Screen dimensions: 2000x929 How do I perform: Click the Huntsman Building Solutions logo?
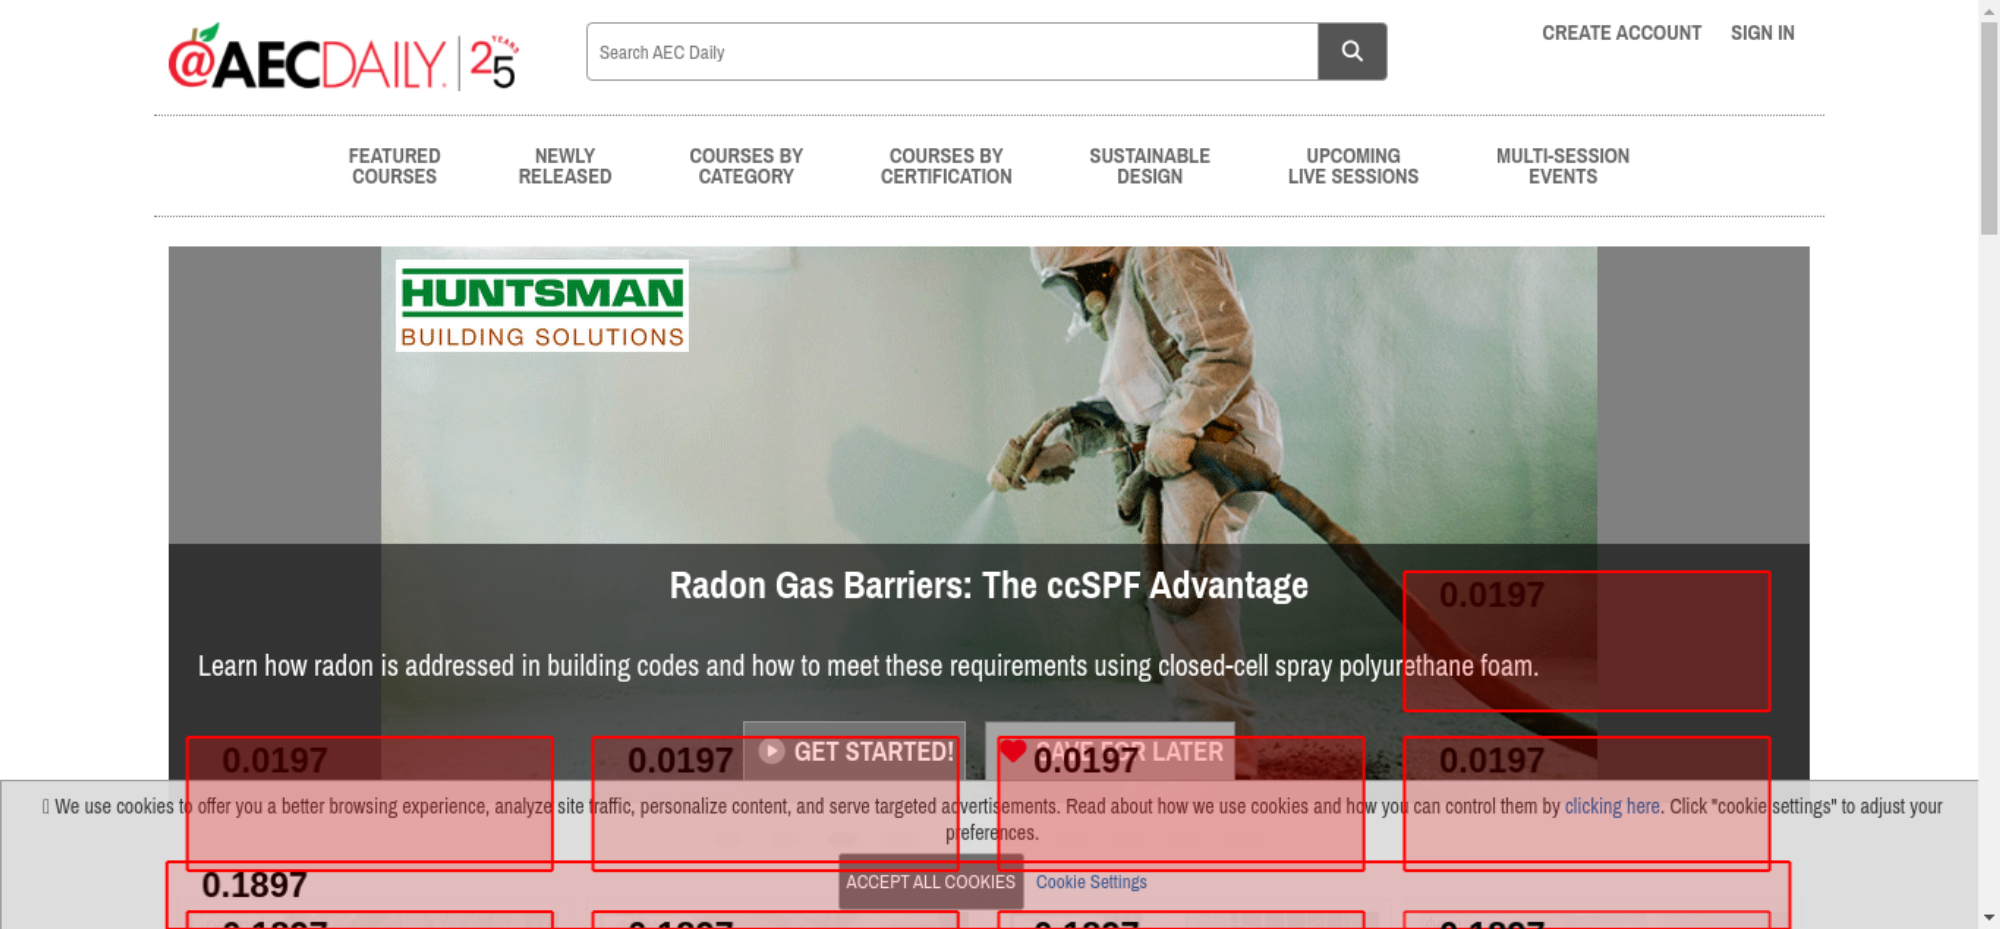542,306
